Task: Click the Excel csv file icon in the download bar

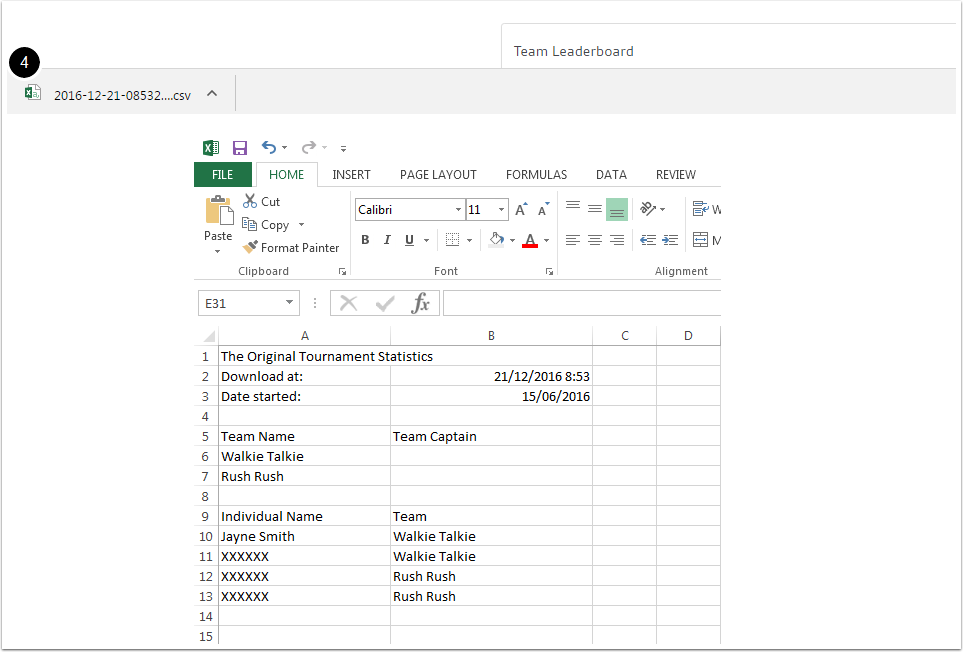Action: pyautogui.click(x=33, y=93)
